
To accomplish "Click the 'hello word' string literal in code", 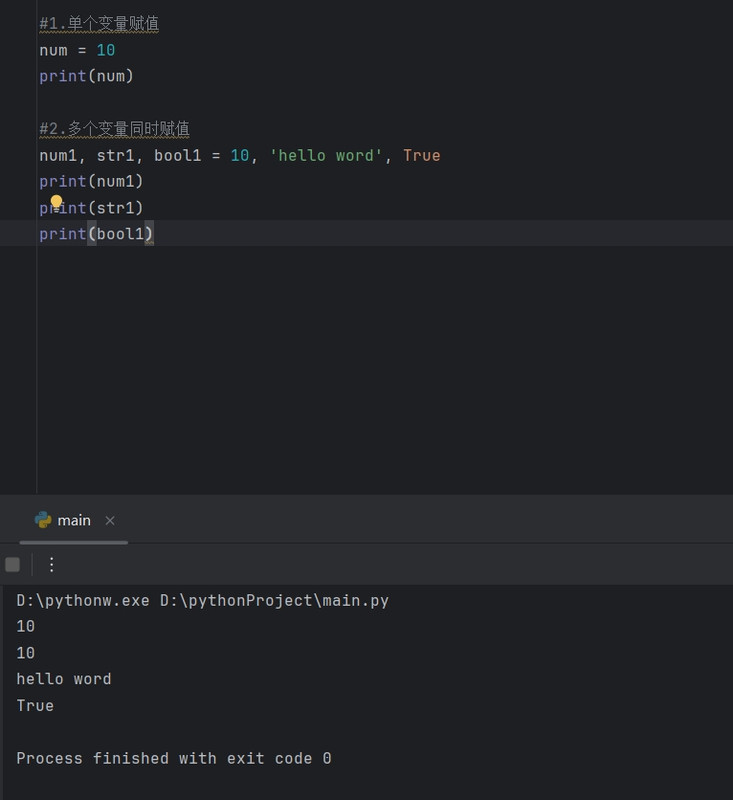I will tap(325, 155).
